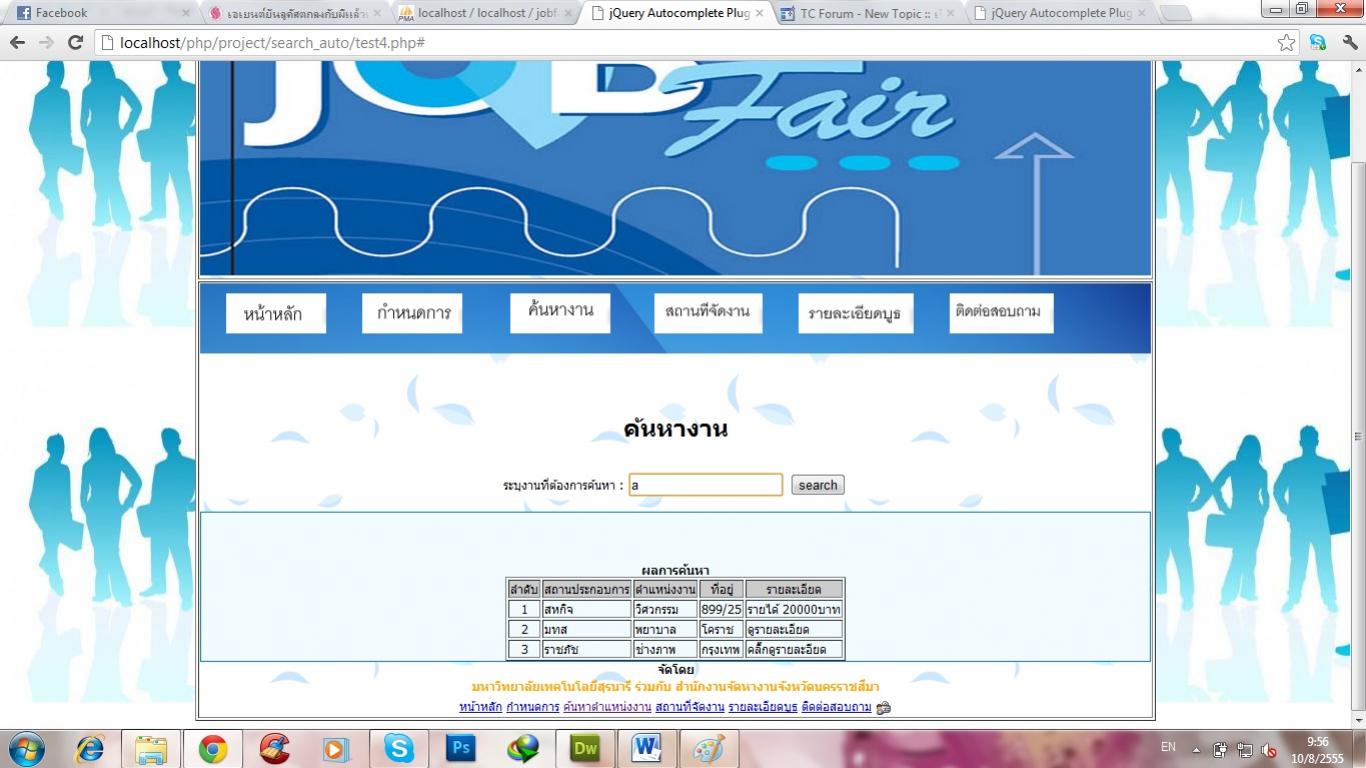Click the ดูรายละเอียด cell in row 2

pyautogui.click(x=794, y=629)
